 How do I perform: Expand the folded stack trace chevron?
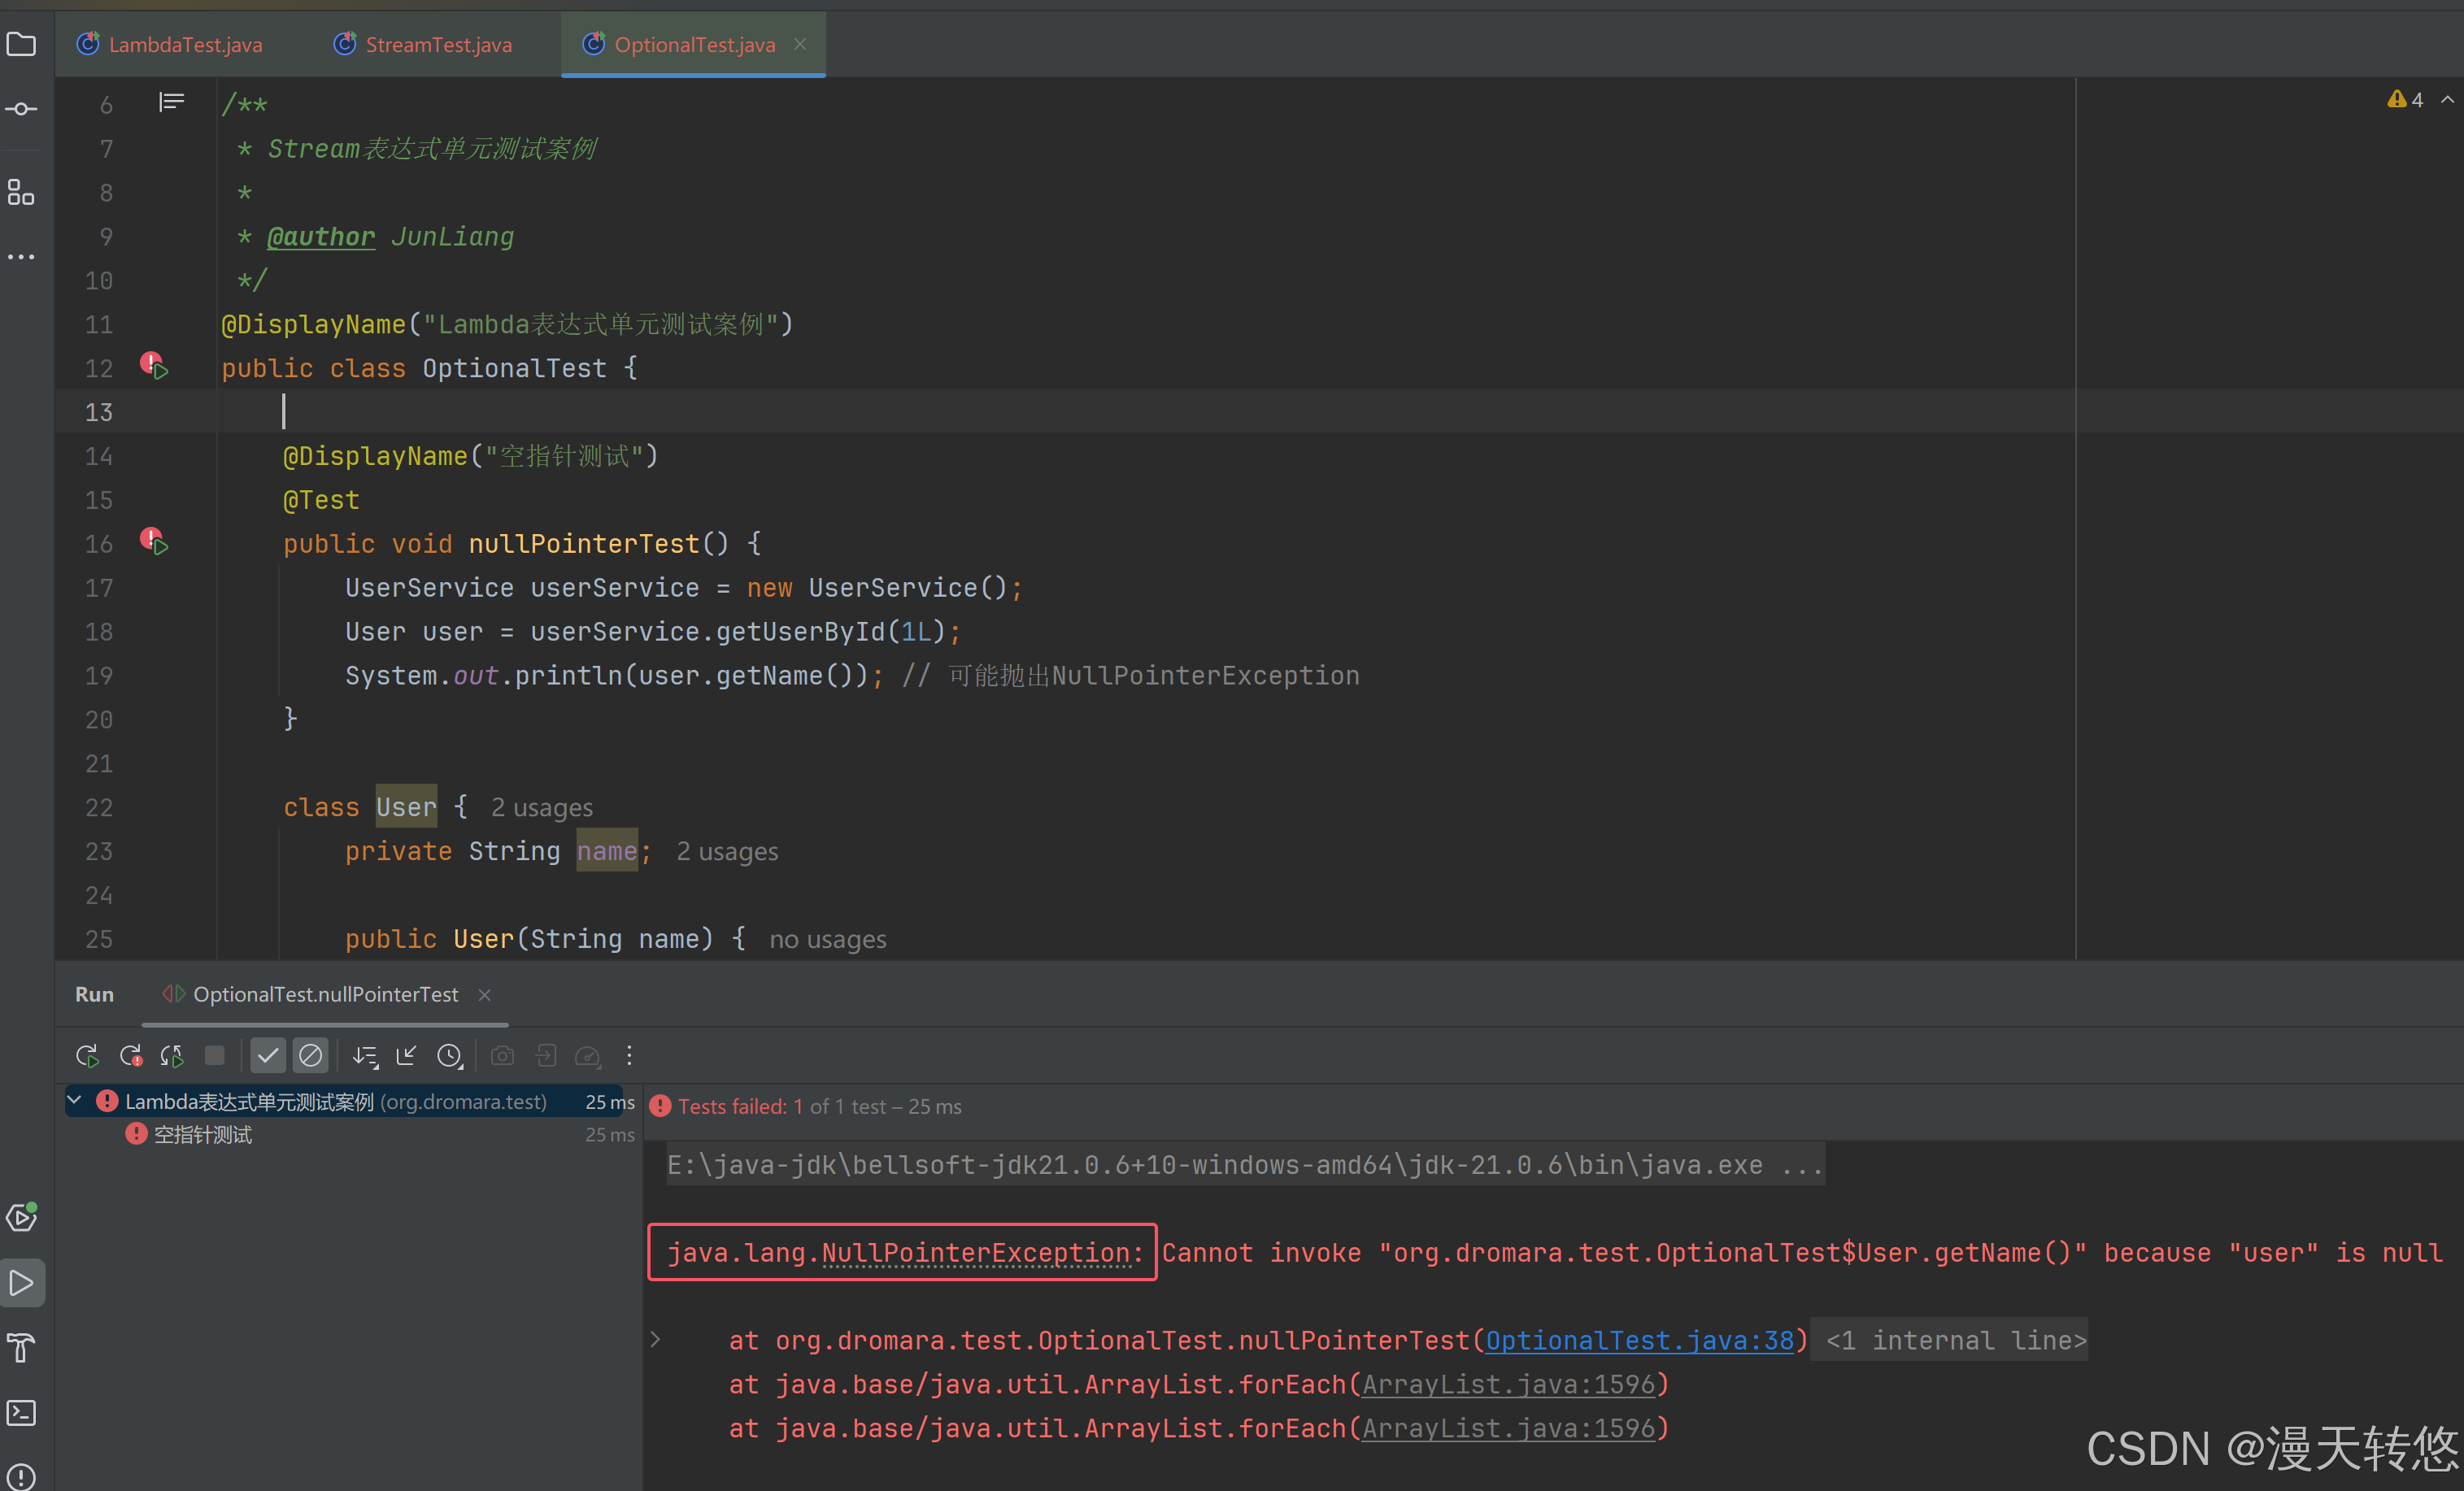(656, 1339)
